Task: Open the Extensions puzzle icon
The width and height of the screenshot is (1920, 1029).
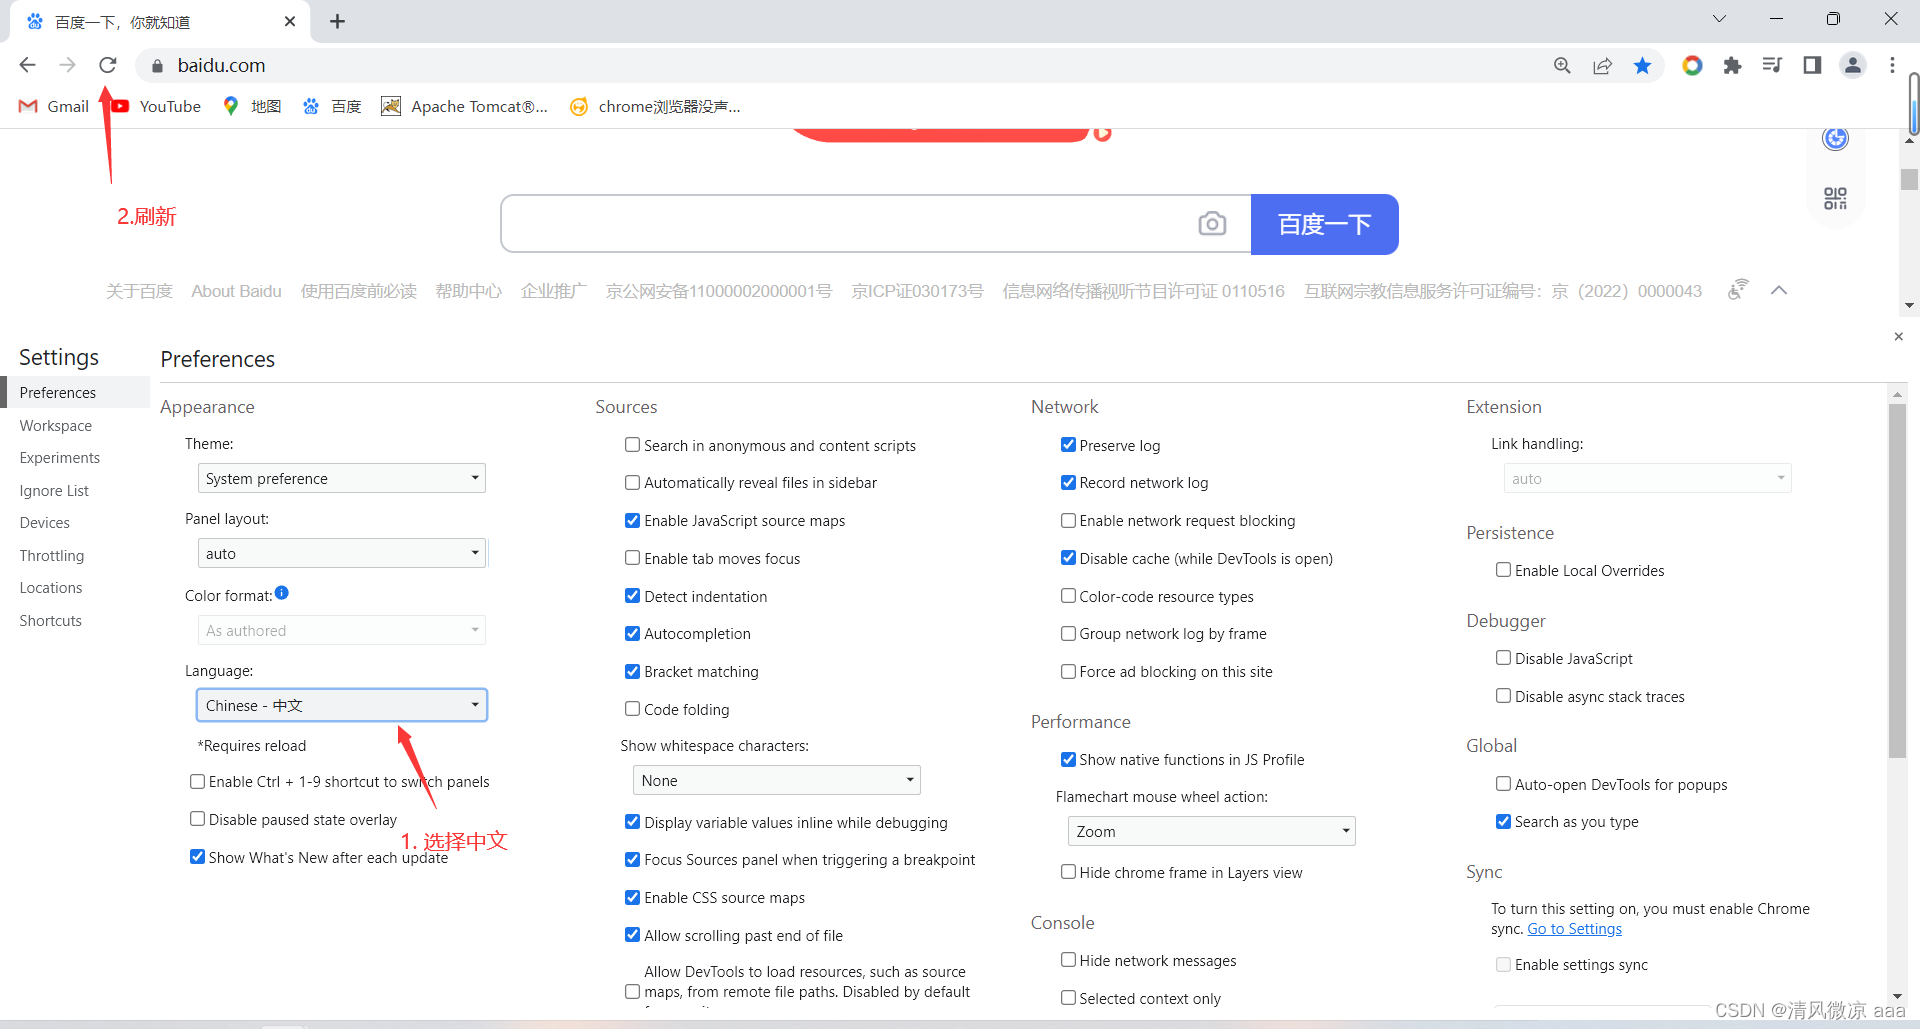Action: [1732, 65]
